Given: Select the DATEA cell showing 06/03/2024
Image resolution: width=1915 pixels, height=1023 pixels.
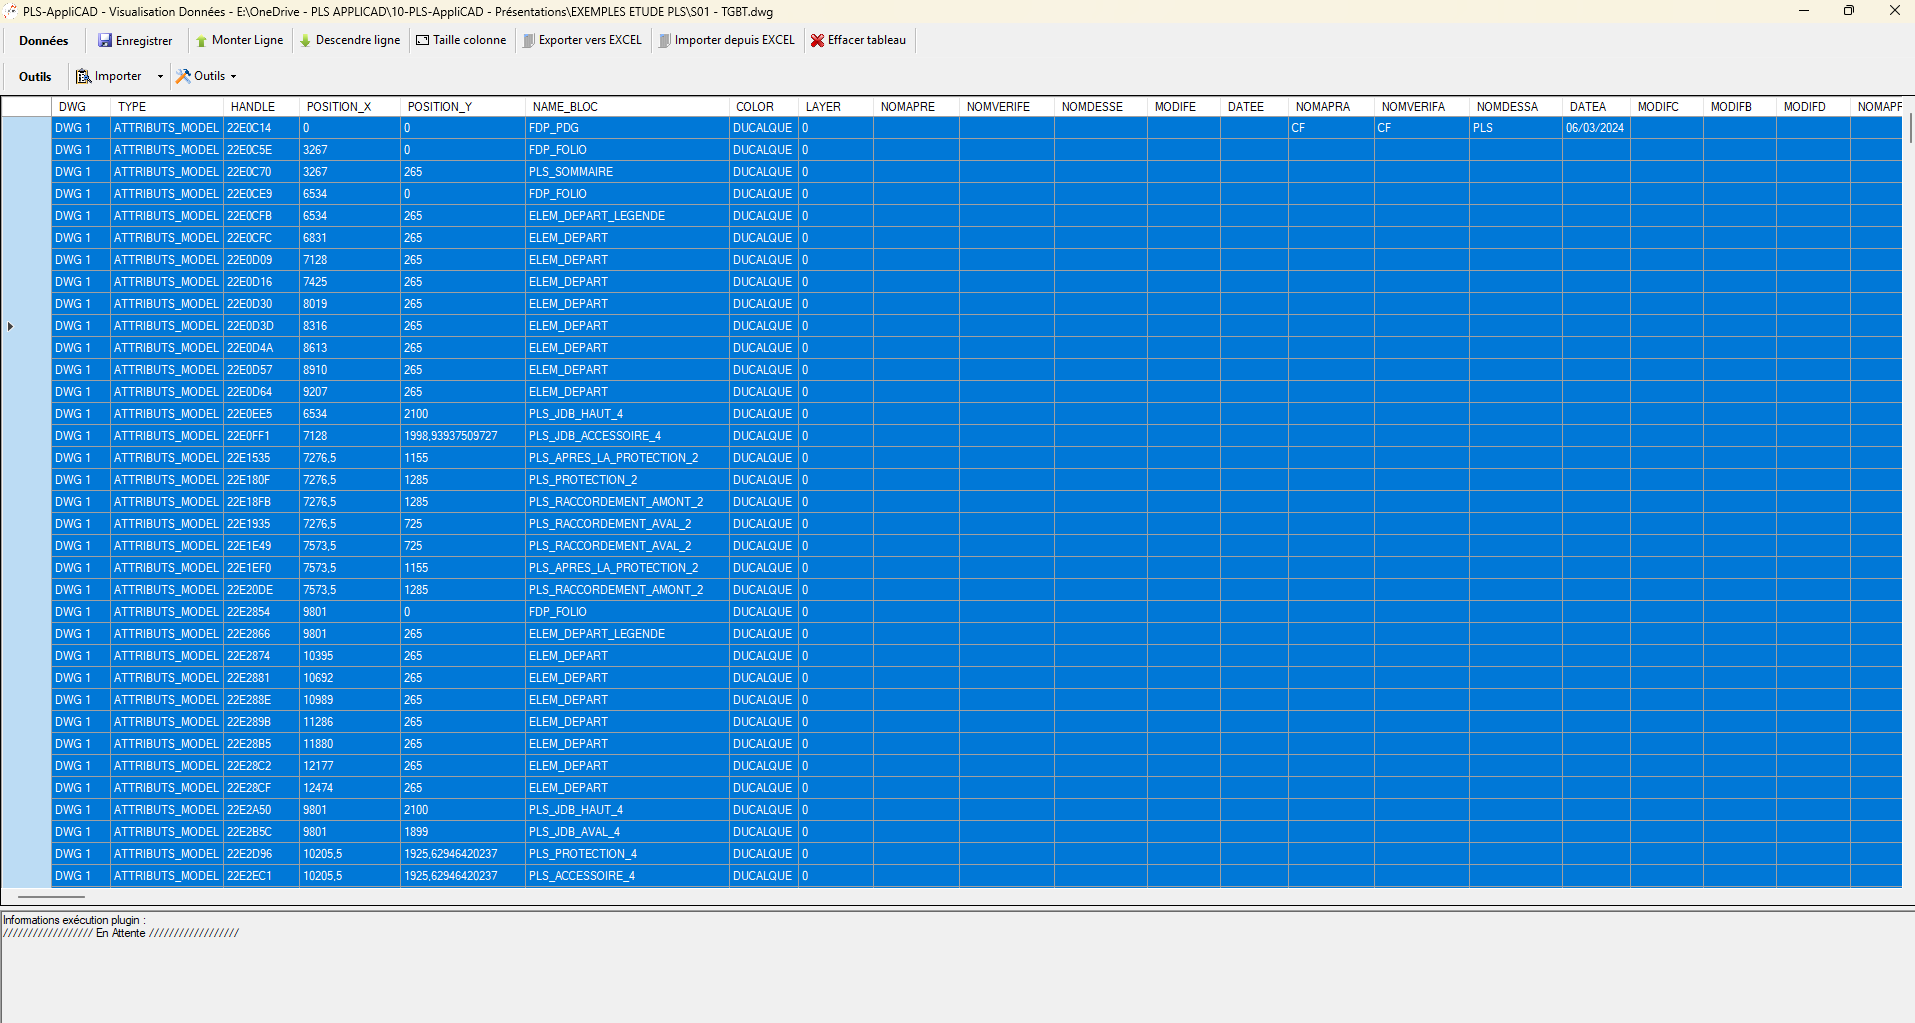Looking at the screenshot, I should [1595, 127].
